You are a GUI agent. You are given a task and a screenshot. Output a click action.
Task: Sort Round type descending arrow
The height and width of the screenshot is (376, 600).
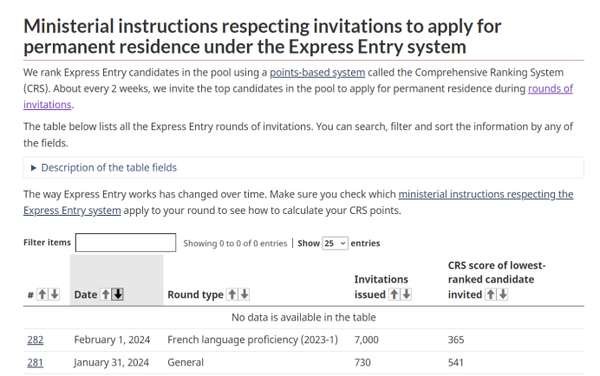click(x=245, y=295)
